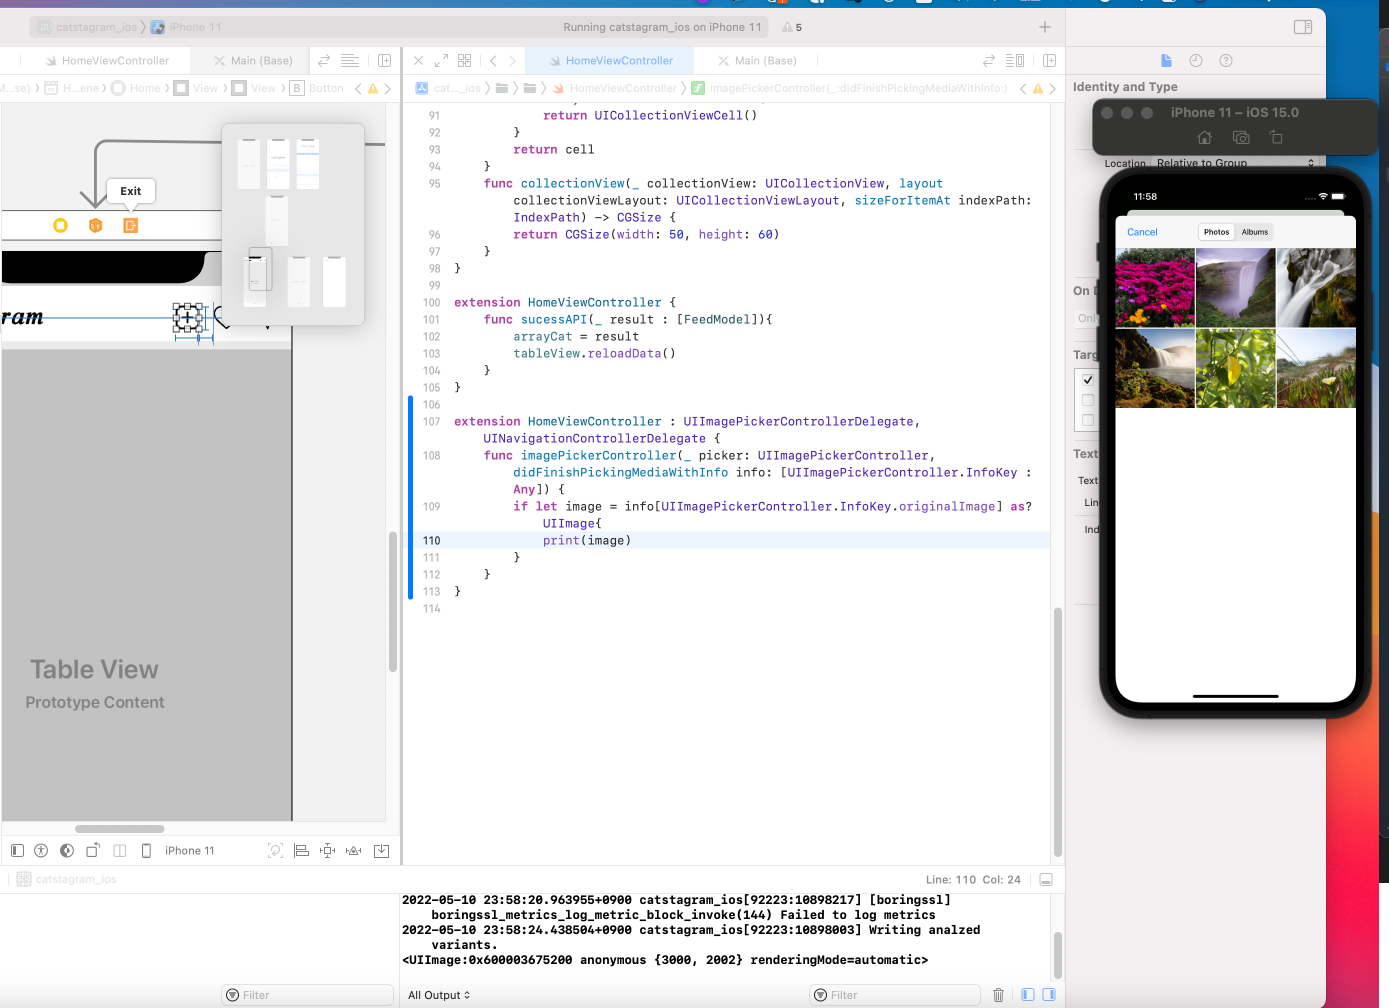Open issues warning in code jump bar
Screen dimensions: 1389x1008
[1038, 89]
